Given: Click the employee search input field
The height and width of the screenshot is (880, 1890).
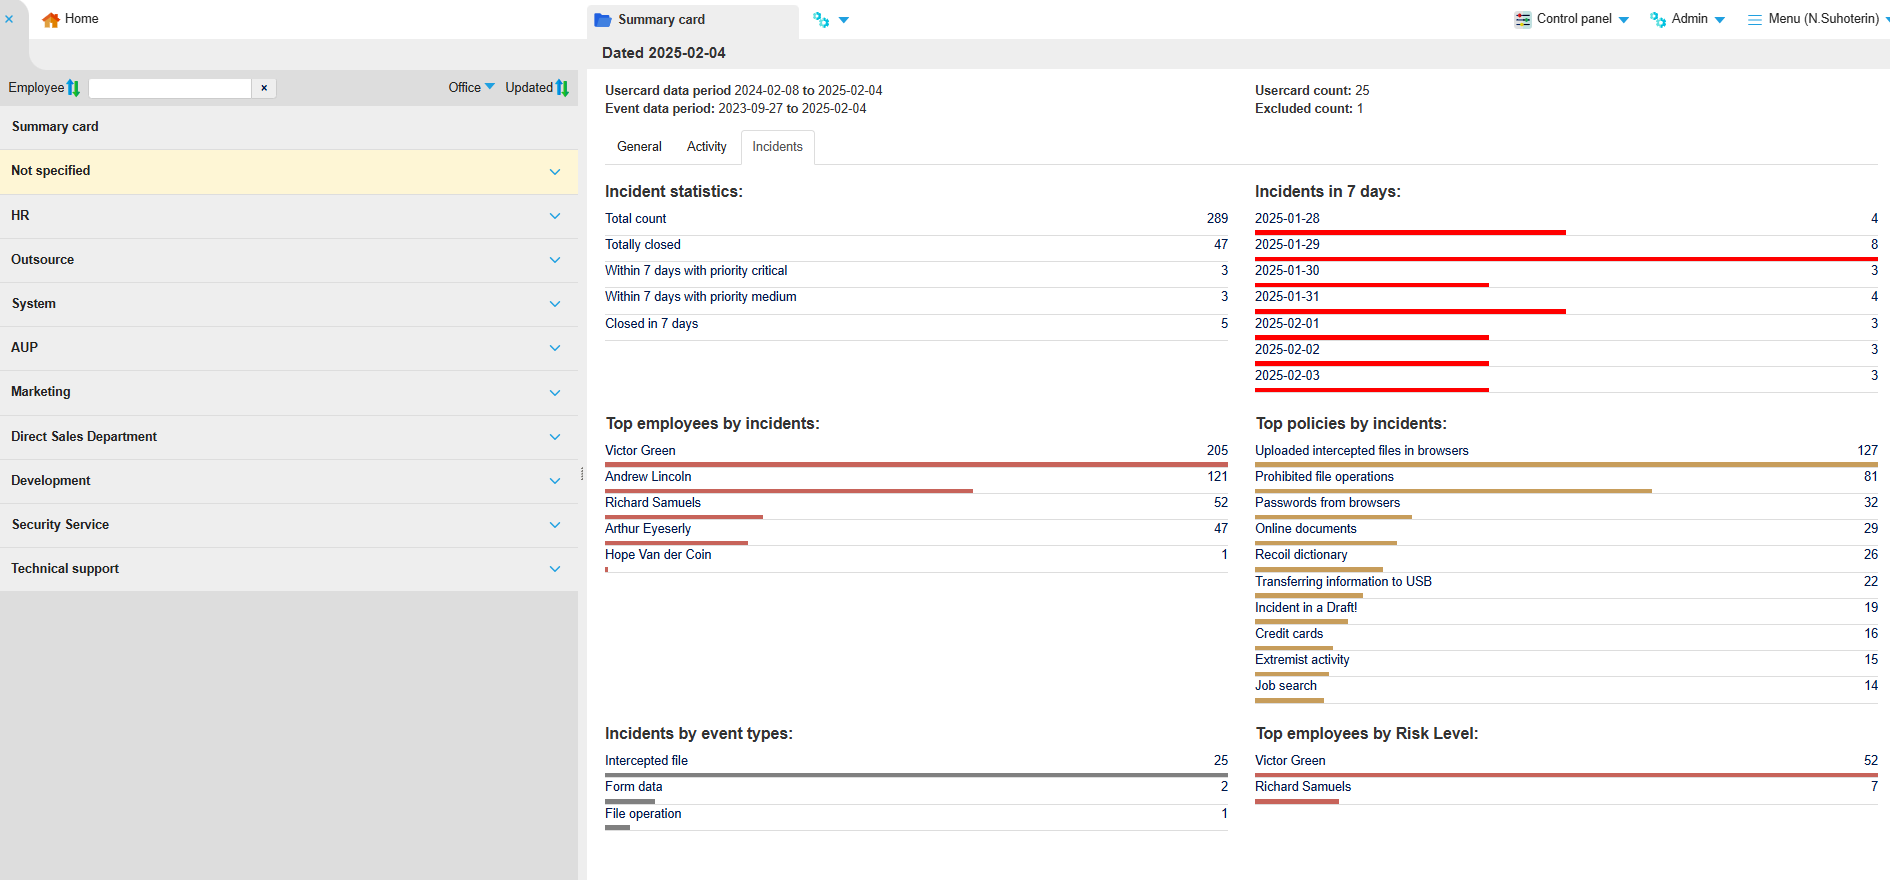Looking at the screenshot, I should (170, 88).
